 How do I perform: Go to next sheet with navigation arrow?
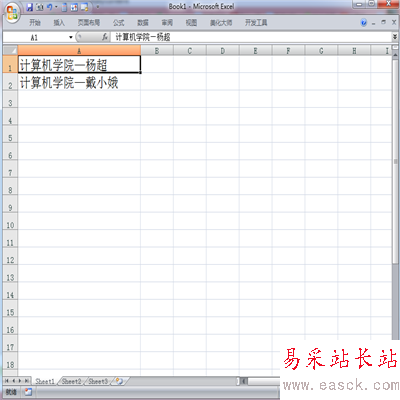click(20, 381)
